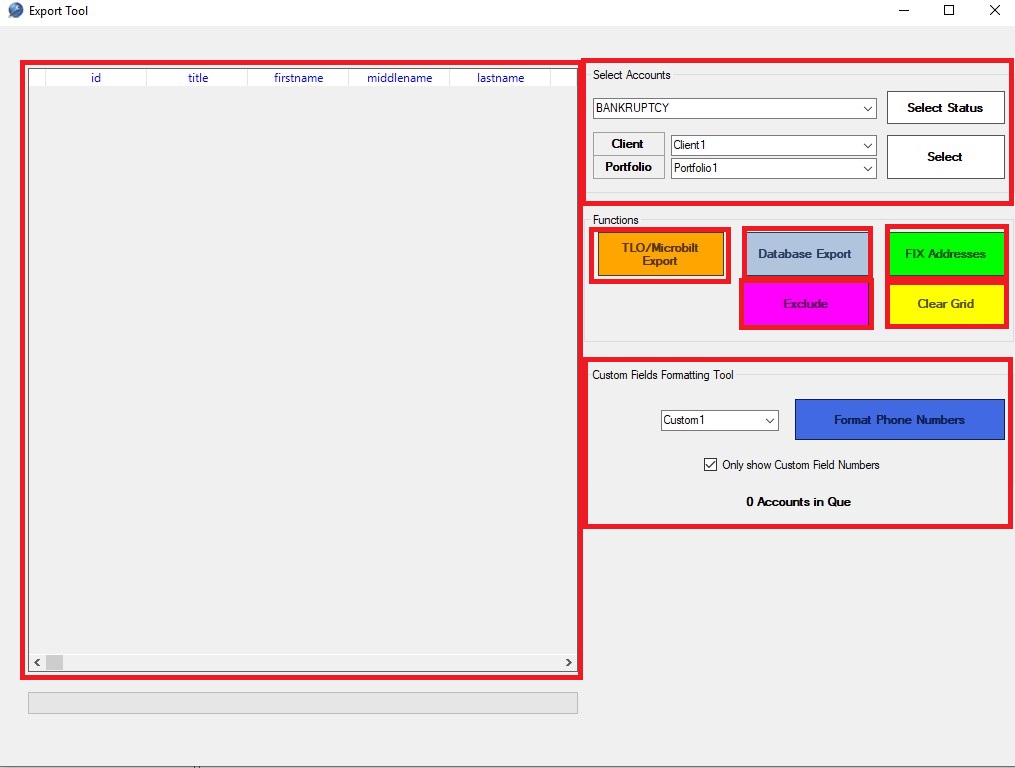Select the lastname column header
This screenshot has width=1015, height=768.
click(500, 77)
